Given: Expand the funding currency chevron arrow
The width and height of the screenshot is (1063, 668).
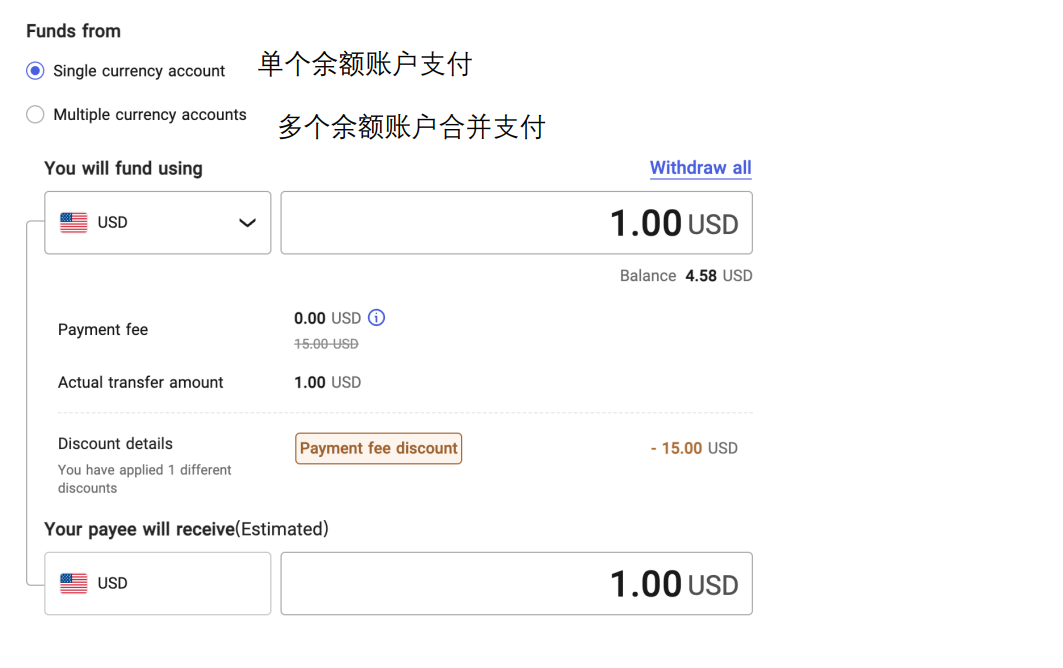Looking at the screenshot, I should click(x=247, y=223).
